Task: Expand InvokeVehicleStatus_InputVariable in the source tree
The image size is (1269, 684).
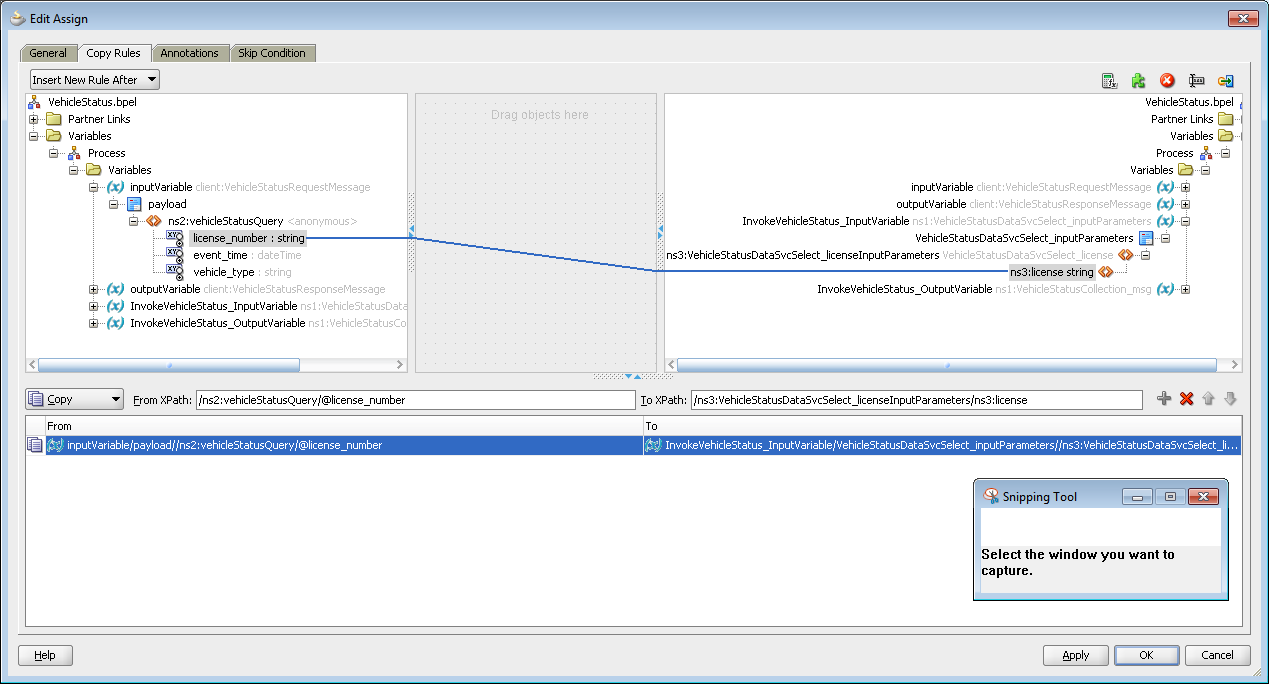Action: (94, 306)
